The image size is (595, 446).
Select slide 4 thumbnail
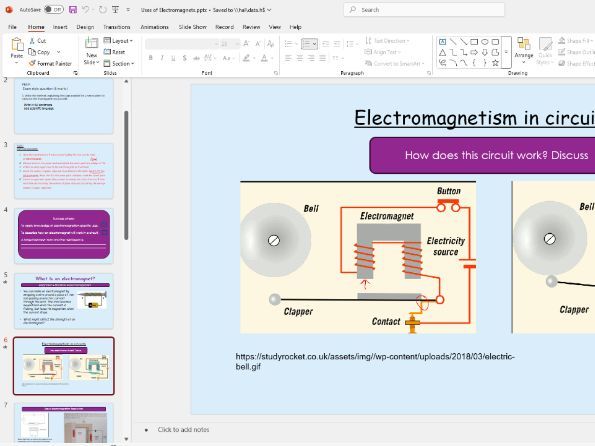click(x=64, y=235)
